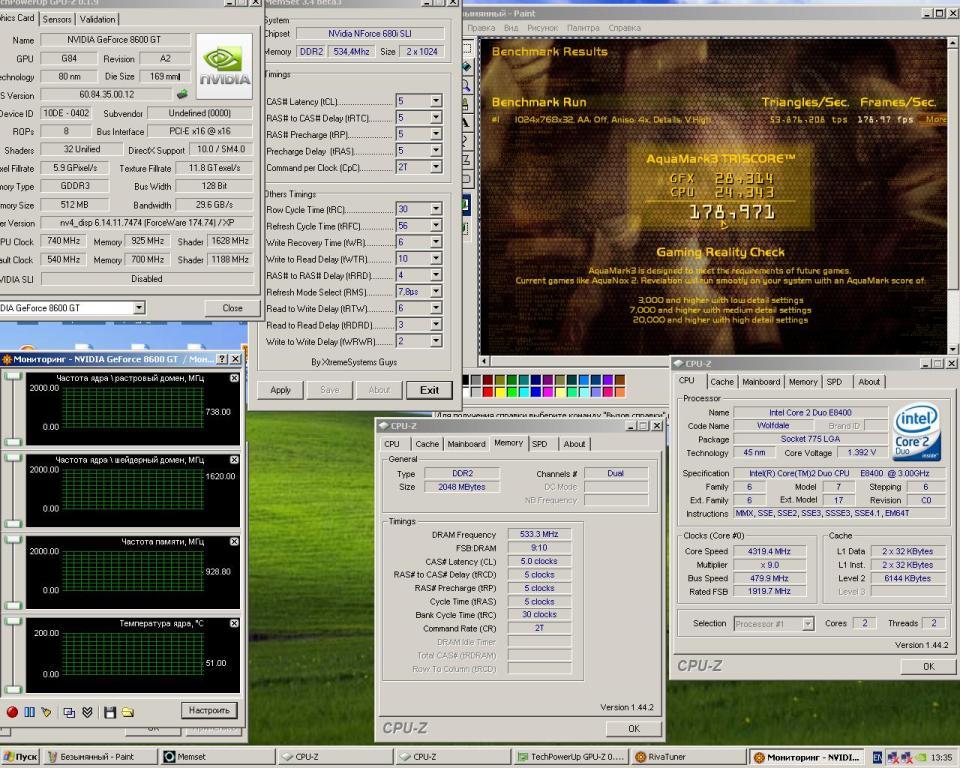Switch to the RivaTuner taskbar button
This screenshot has width=960, height=768.
click(x=689, y=757)
